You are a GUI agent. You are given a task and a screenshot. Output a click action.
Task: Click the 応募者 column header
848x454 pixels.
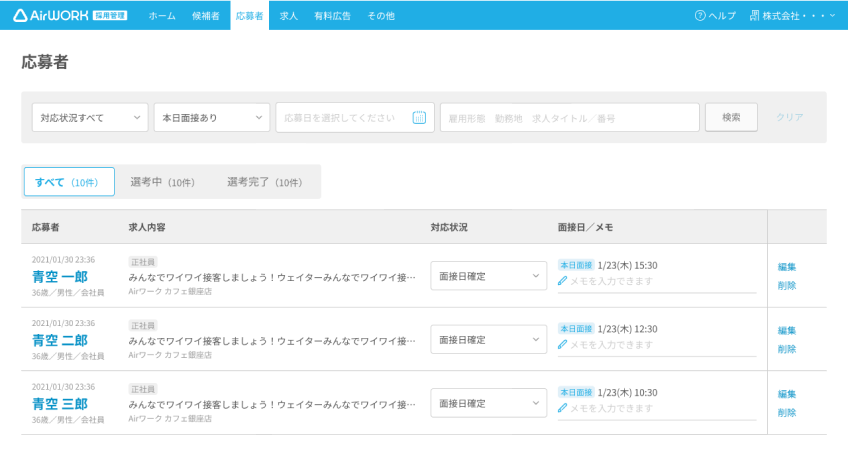coord(45,227)
